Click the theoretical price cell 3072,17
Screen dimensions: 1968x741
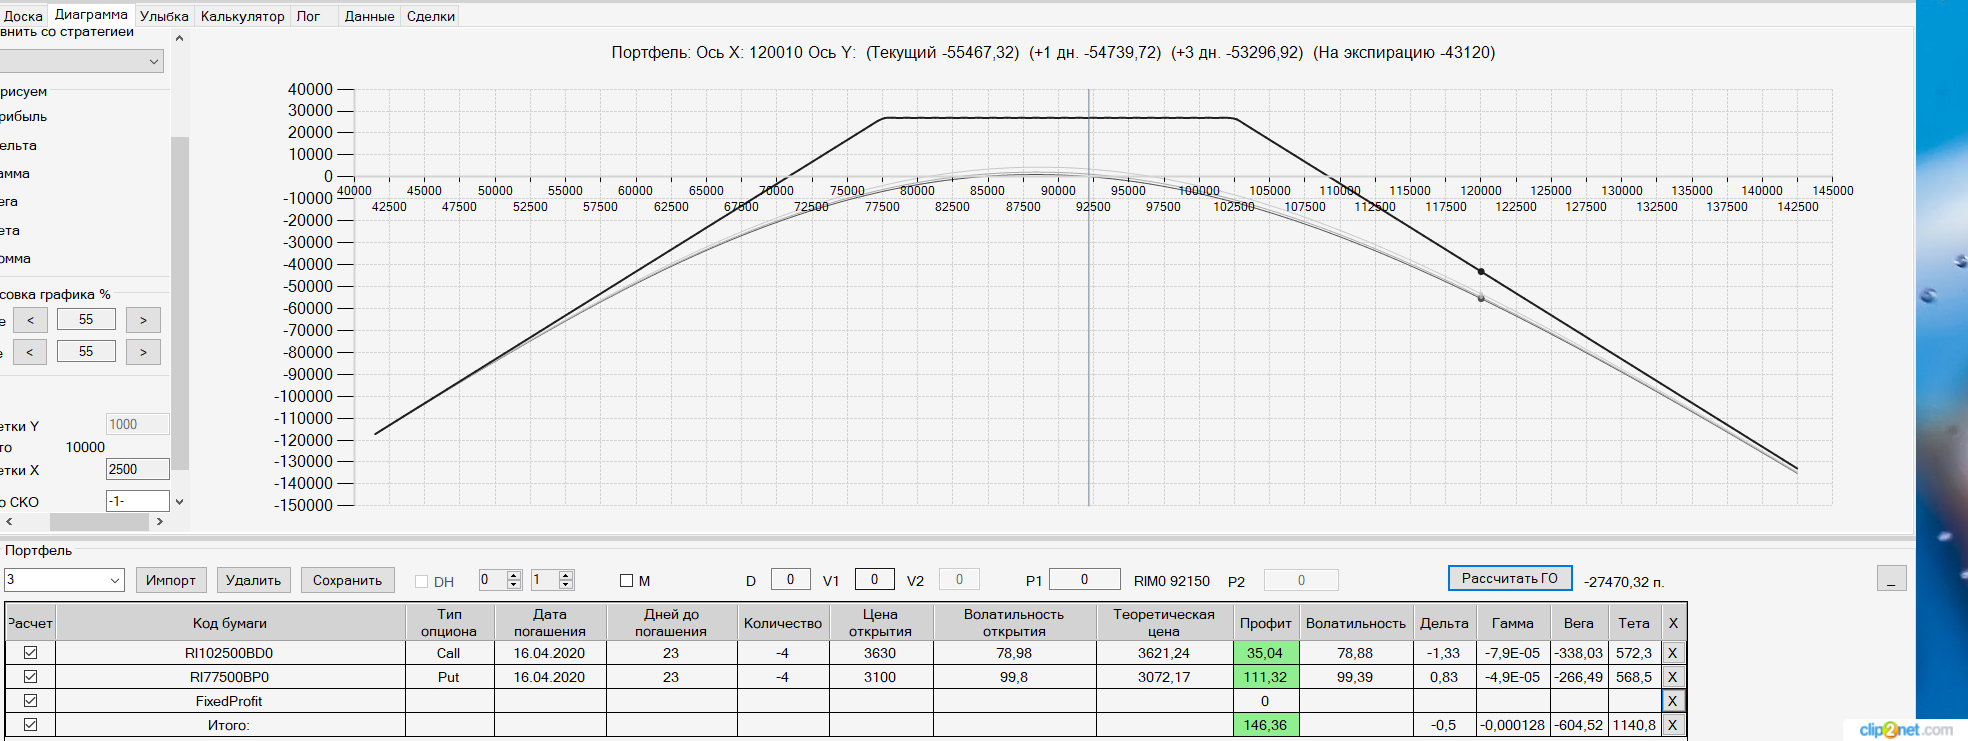coord(1164,677)
